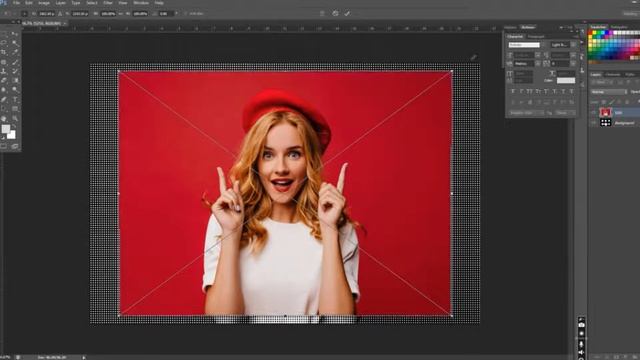Switch to warp mode icon in options bar
This screenshot has width=640, height=360.
point(322,13)
